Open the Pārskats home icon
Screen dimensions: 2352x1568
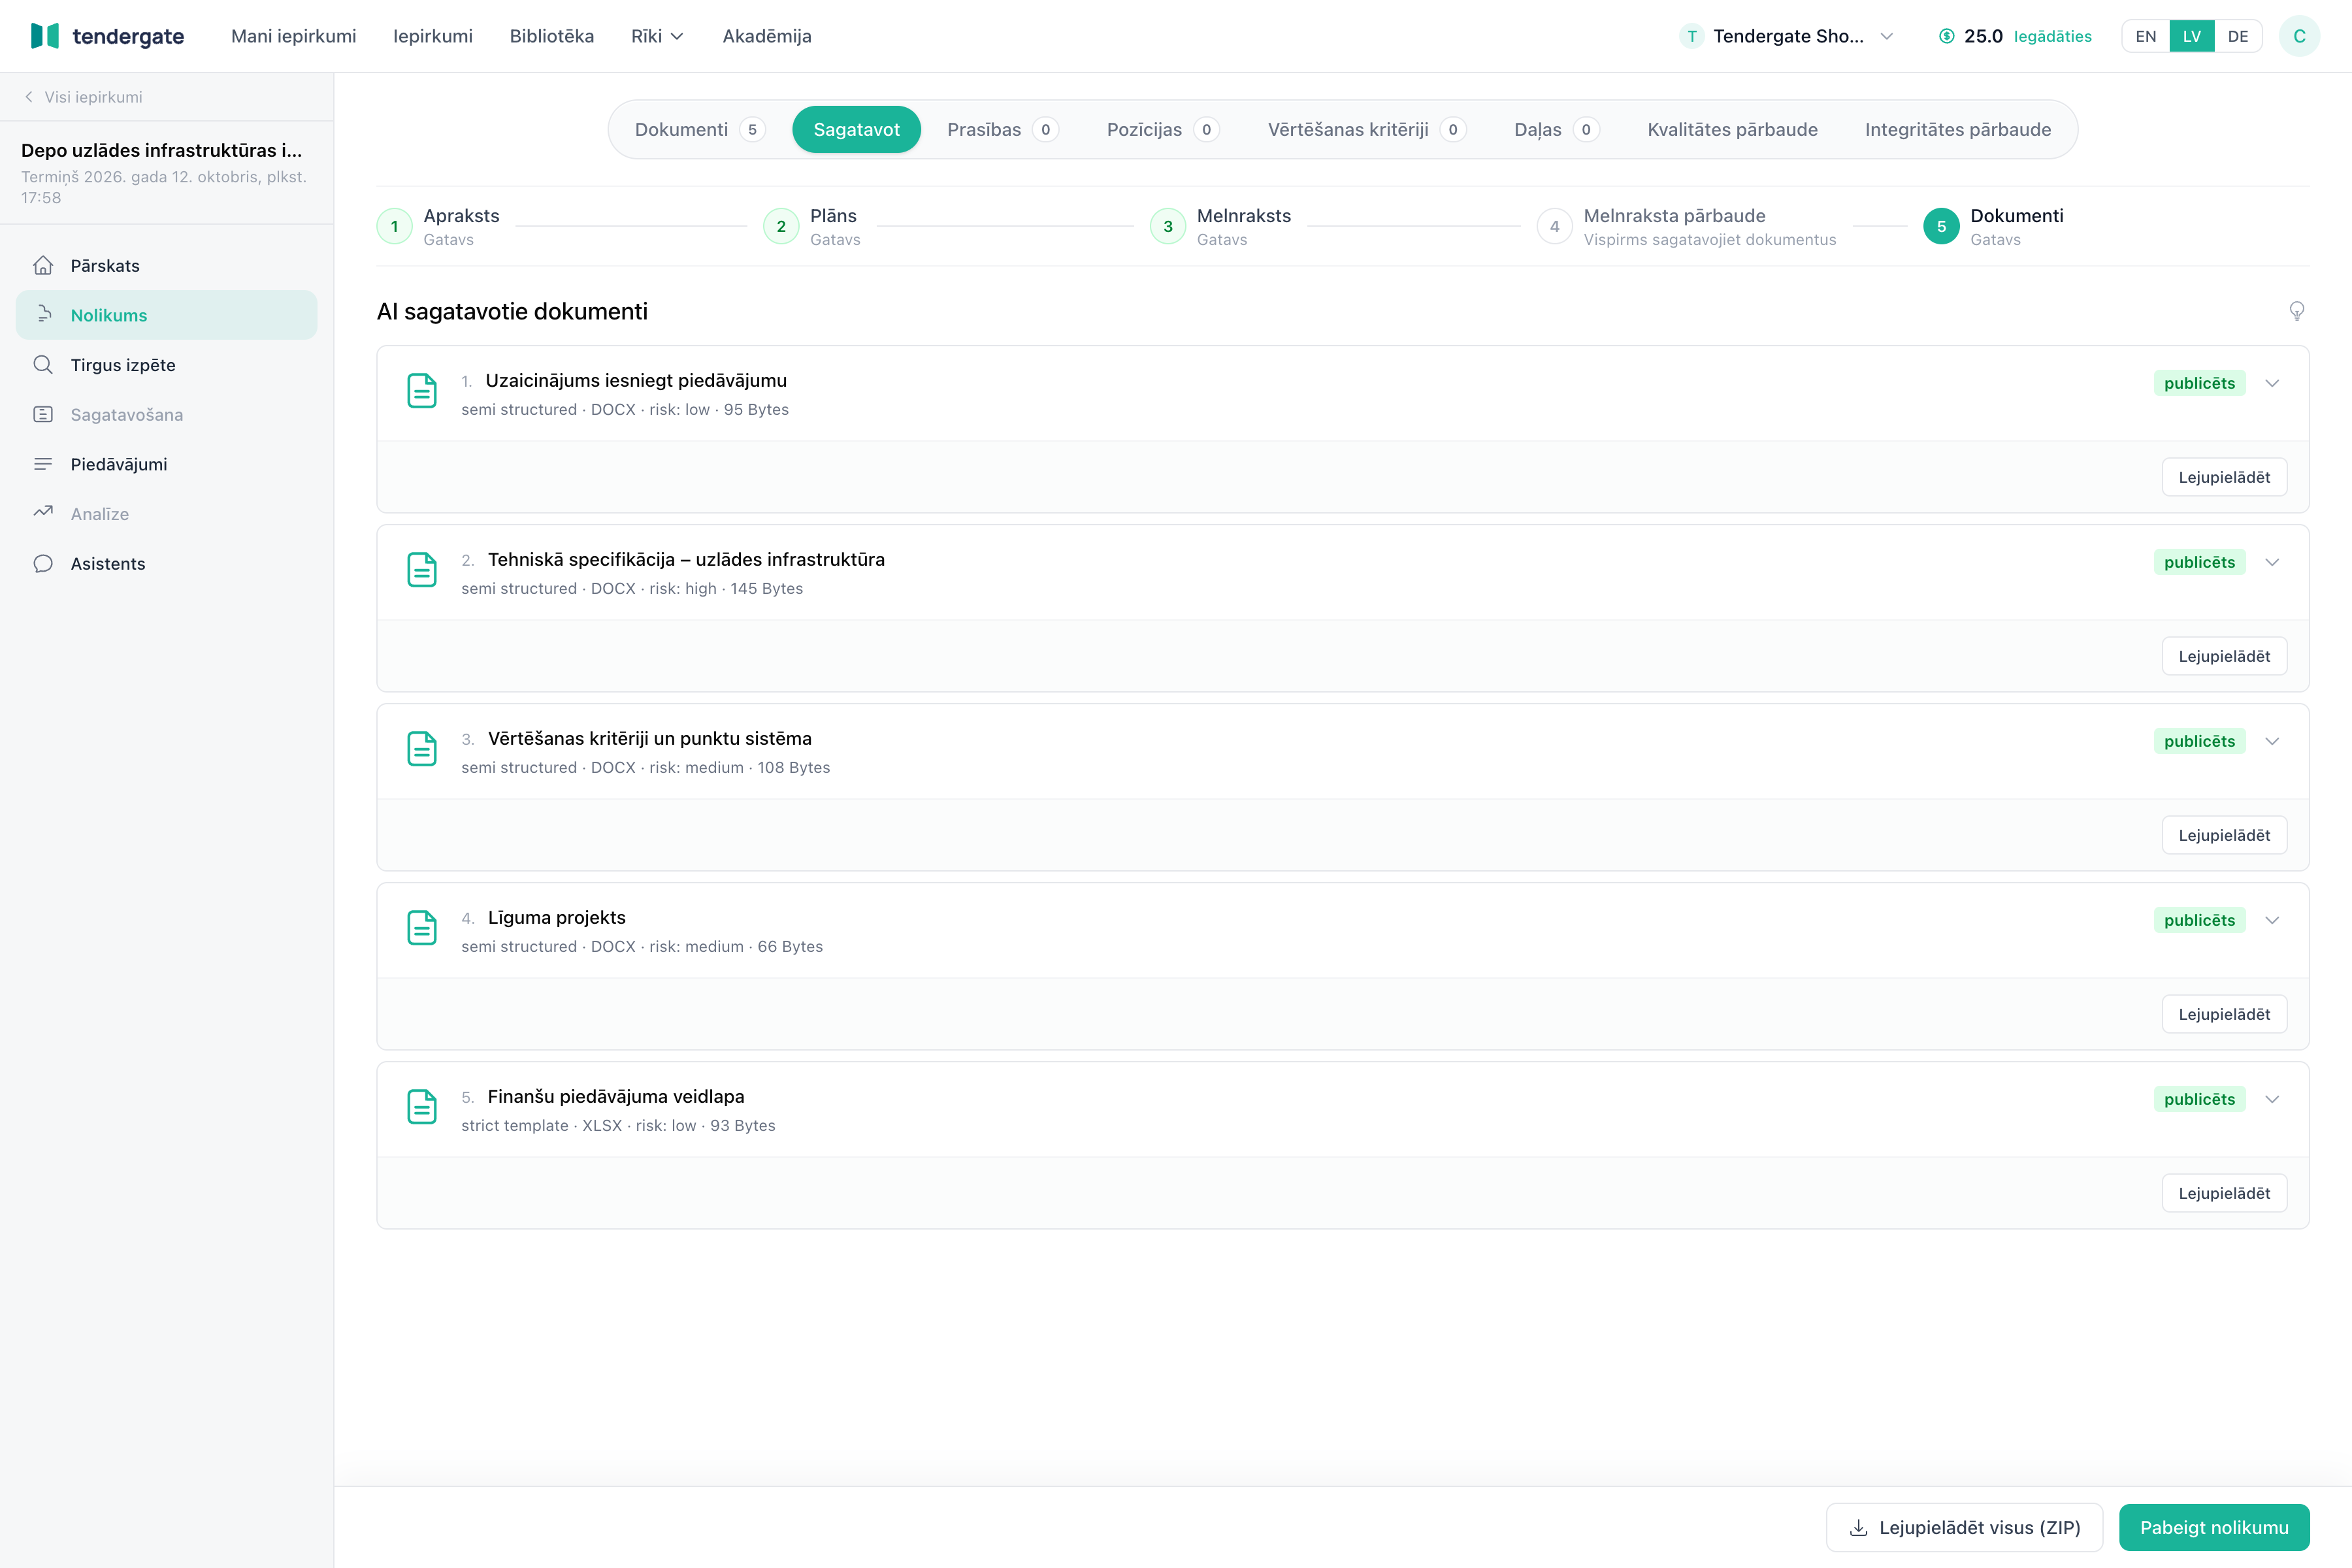pos(43,265)
